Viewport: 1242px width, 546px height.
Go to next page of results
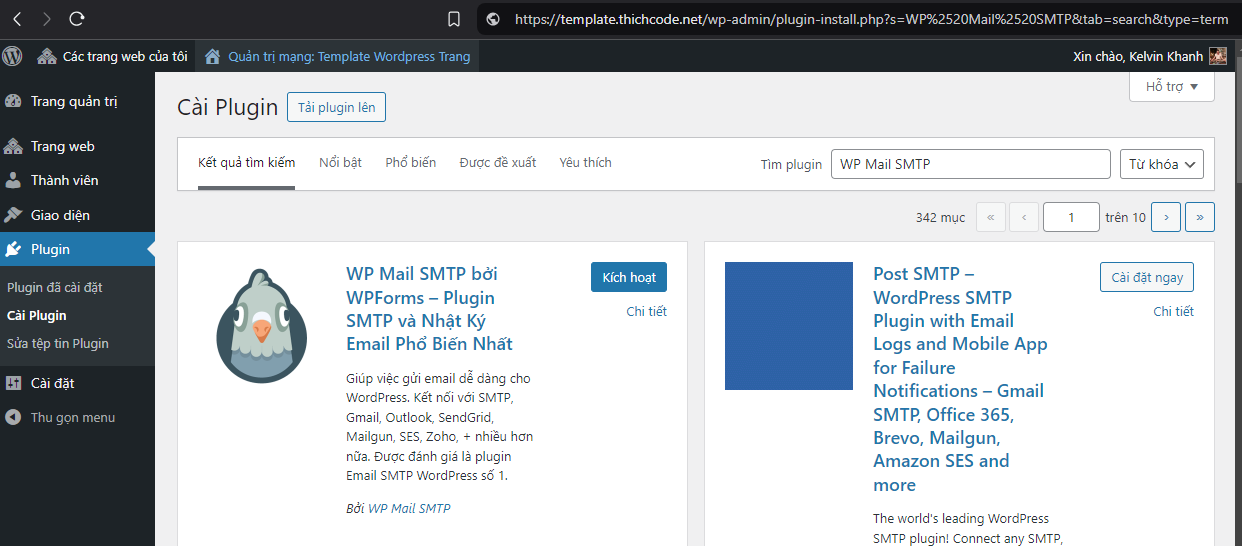(x=1166, y=217)
